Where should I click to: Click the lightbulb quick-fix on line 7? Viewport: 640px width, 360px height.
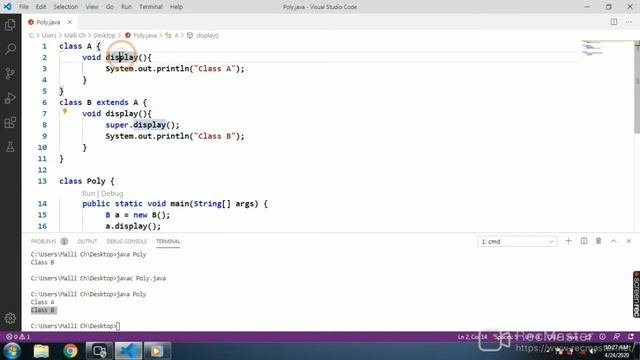point(64,111)
